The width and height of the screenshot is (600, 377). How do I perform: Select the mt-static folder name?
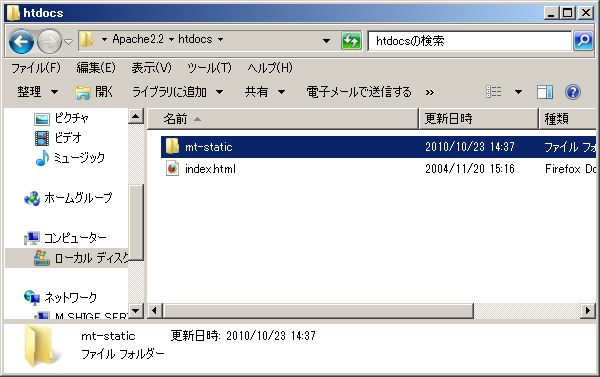(x=209, y=147)
